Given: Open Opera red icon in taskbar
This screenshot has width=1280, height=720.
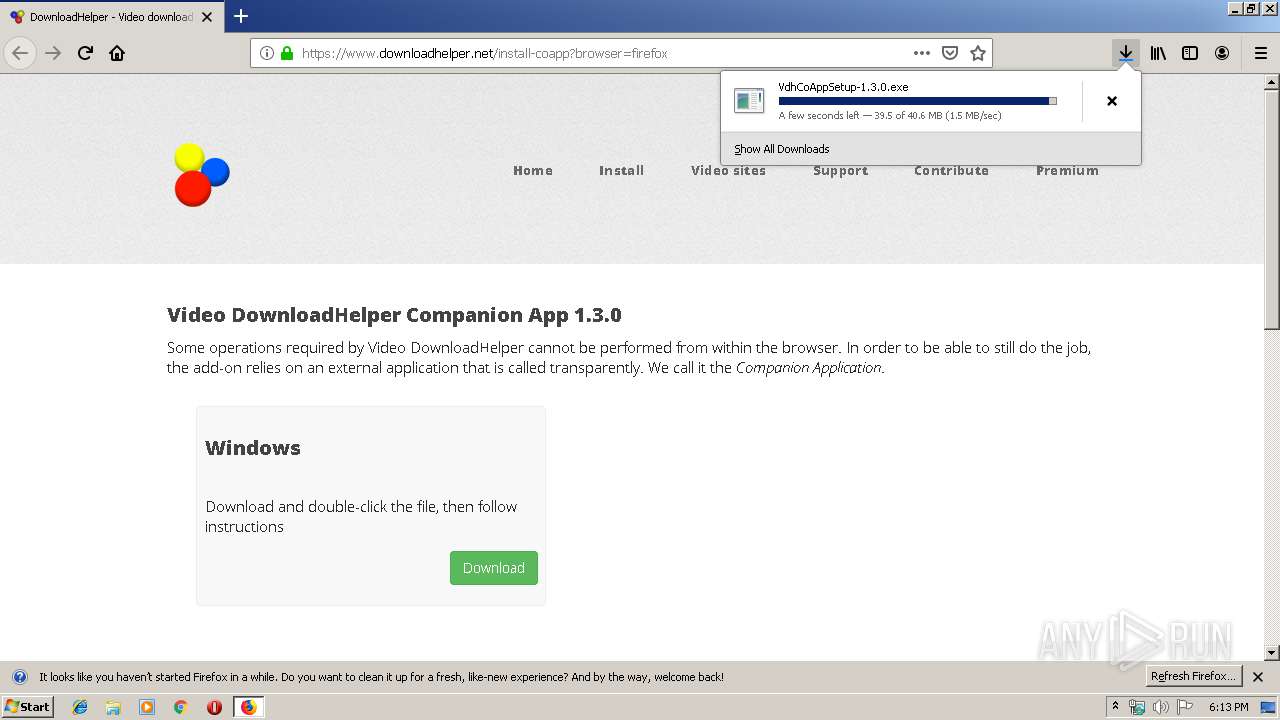Looking at the screenshot, I should click(x=214, y=707).
